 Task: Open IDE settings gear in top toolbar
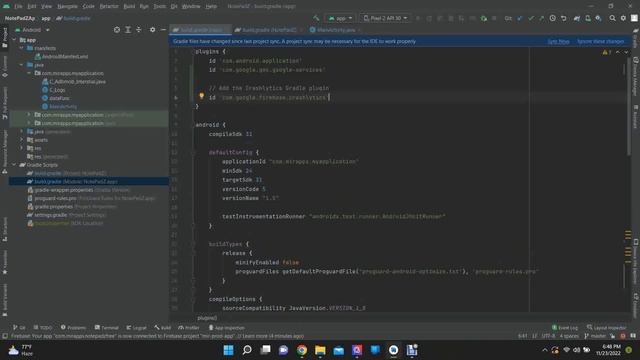click(x=623, y=18)
